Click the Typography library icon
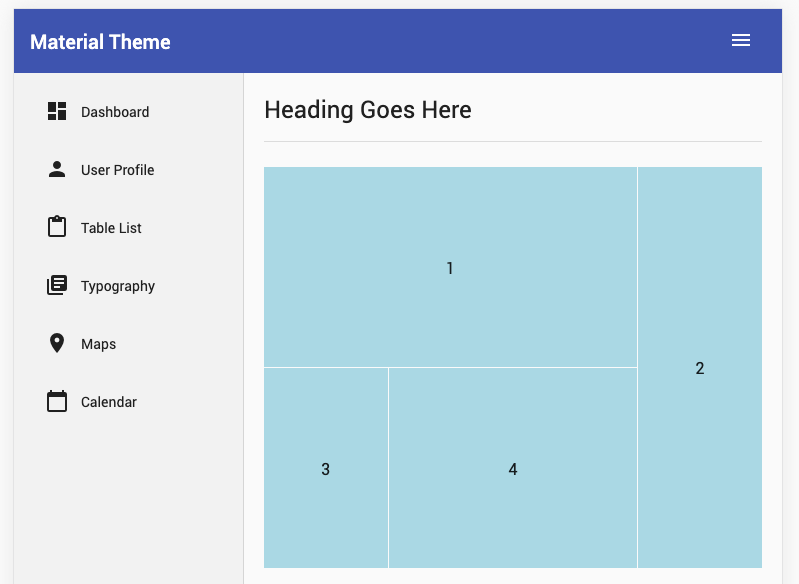Image resolution: width=799 pixels, height=584 pixels. tap(57, 286)
